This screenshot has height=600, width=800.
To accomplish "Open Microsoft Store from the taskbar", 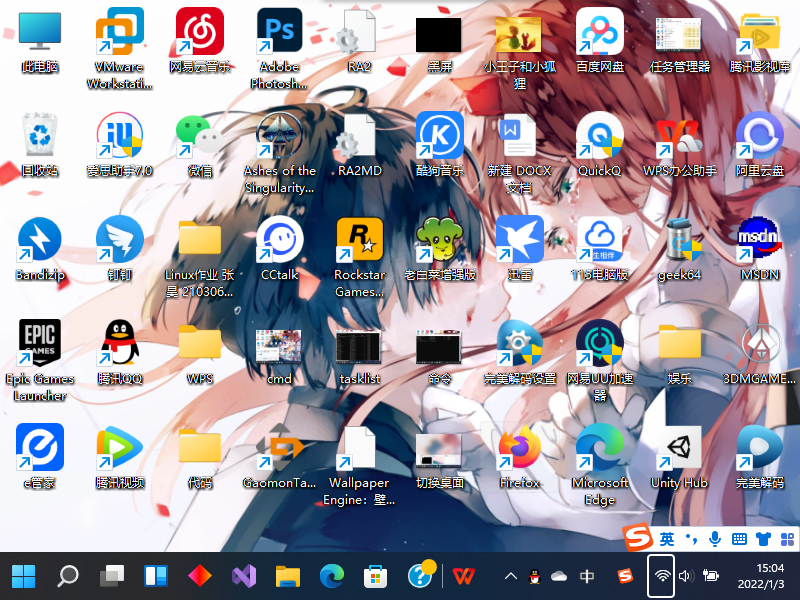I will (x=376, y=577).
